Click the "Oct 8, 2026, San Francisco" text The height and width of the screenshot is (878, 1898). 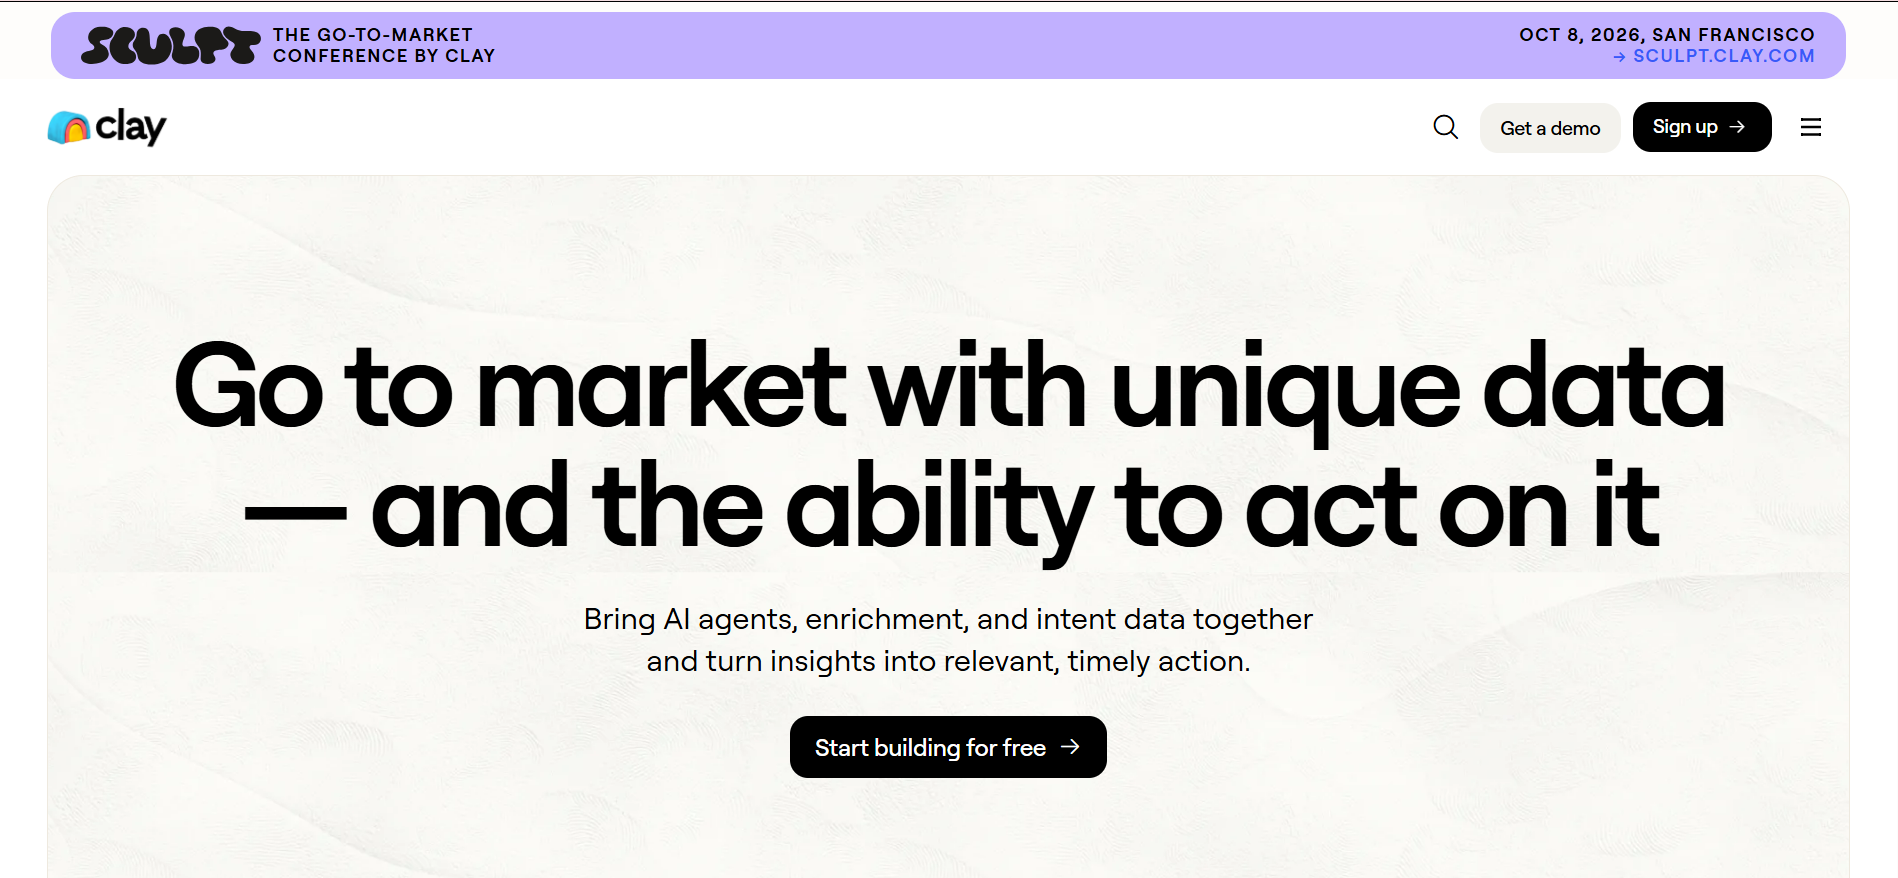[1666, 35]
